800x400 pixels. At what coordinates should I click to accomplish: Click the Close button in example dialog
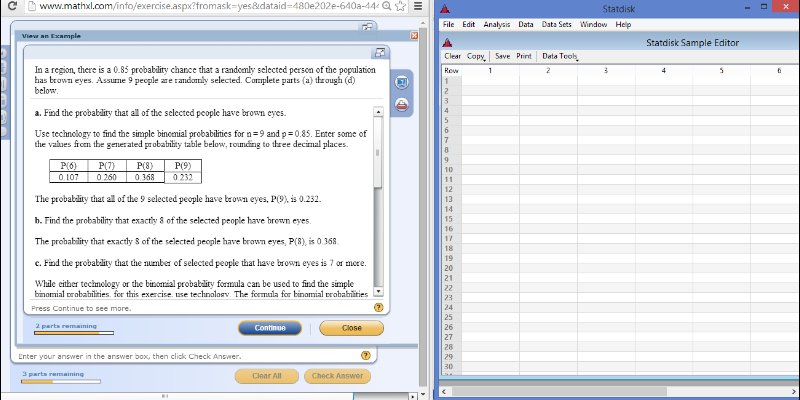(352, 328)
